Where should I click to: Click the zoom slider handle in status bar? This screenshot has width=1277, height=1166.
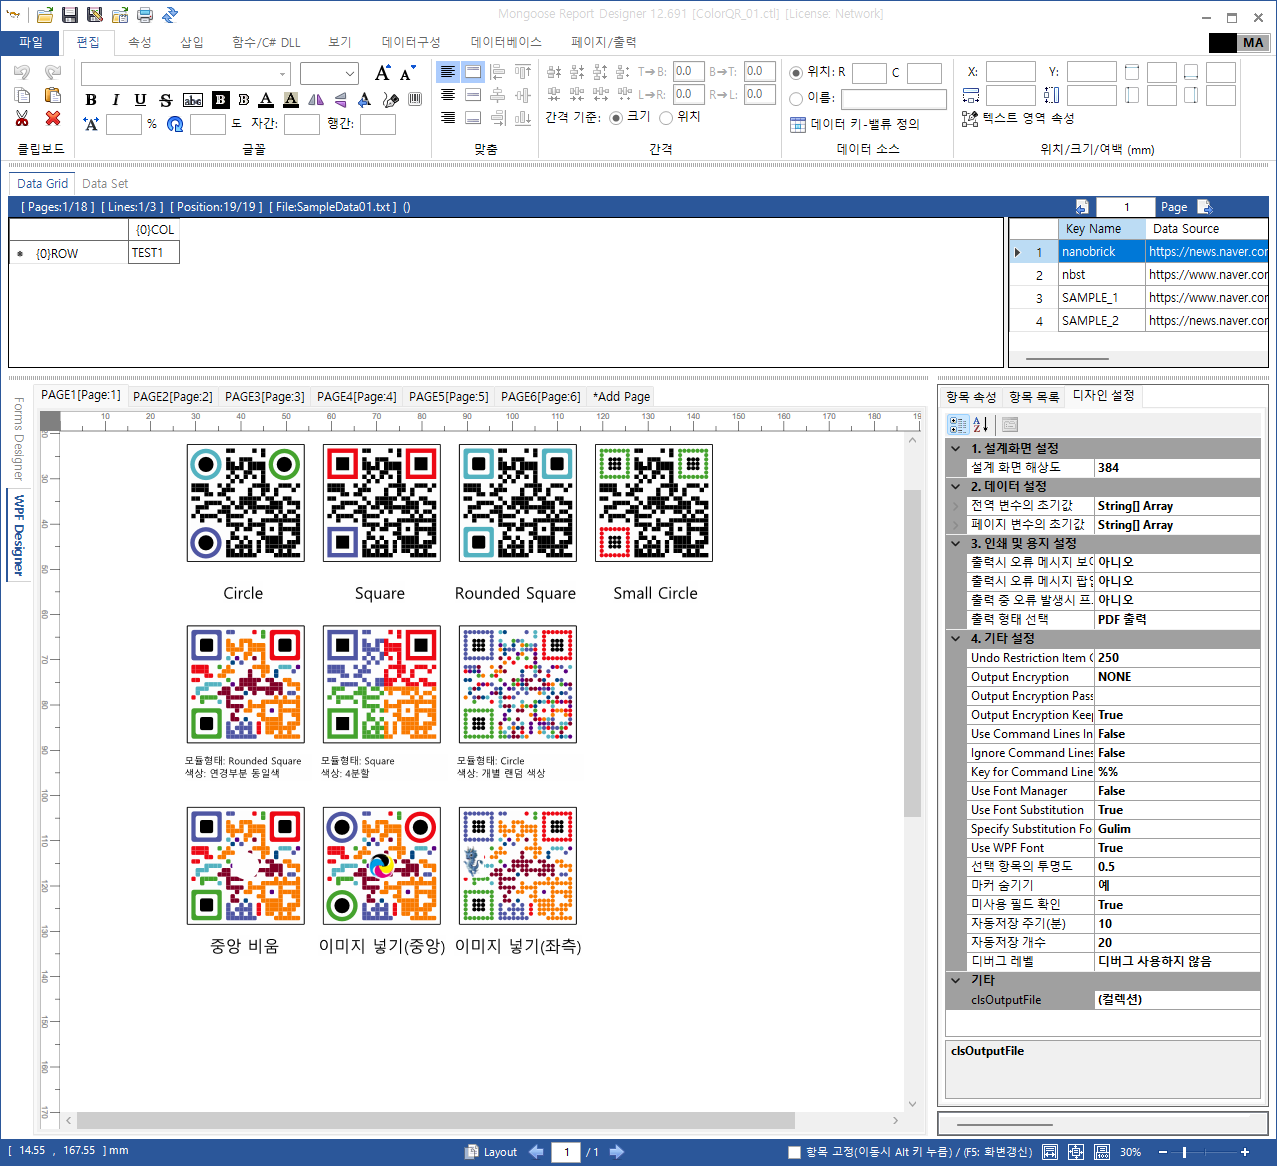[1184, 1152]
